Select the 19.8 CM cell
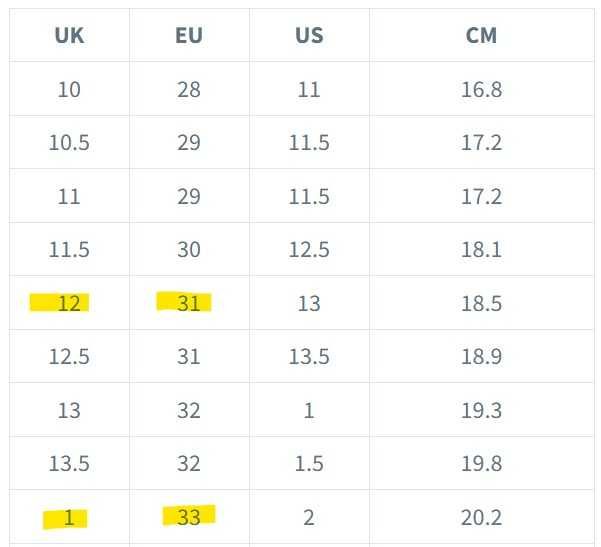 481,464
